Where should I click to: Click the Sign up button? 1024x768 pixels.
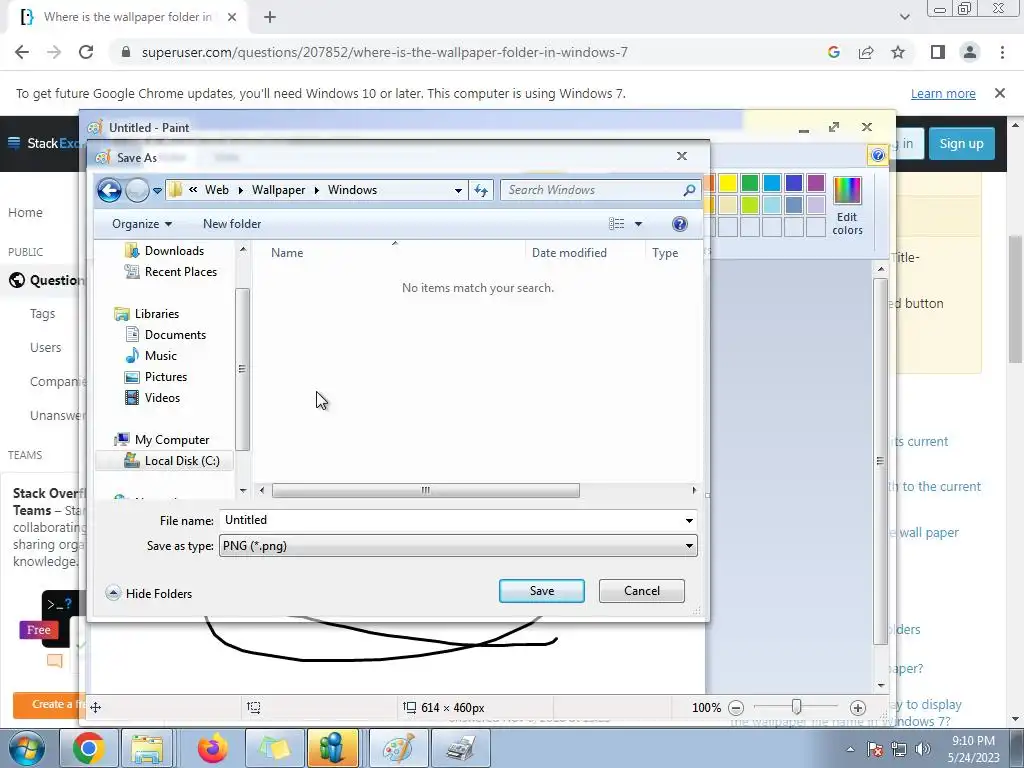tap(961, 144)
